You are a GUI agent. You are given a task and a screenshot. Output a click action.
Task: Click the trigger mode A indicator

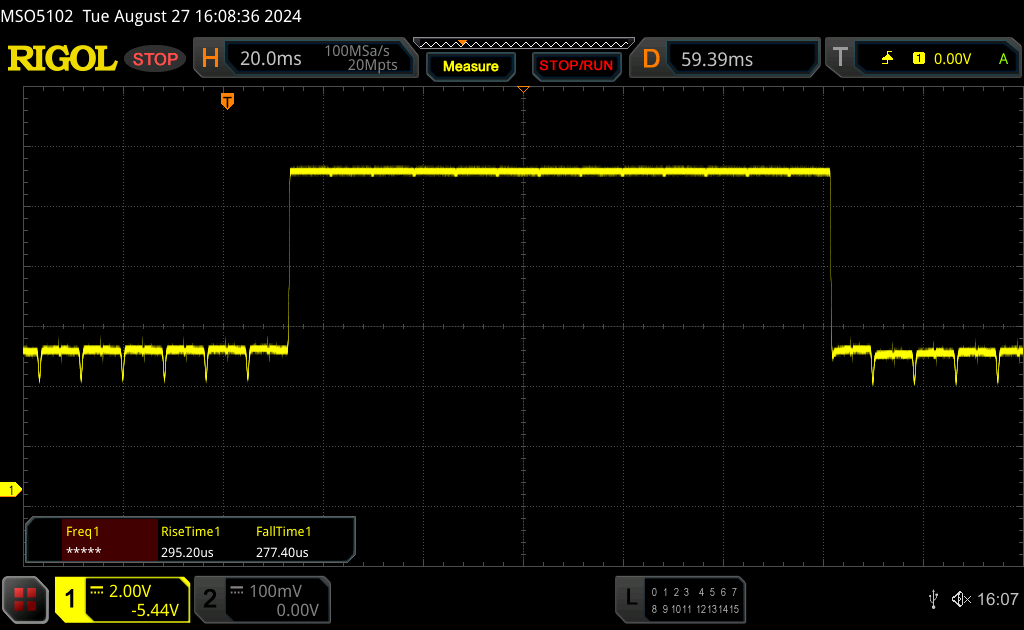1004,59
